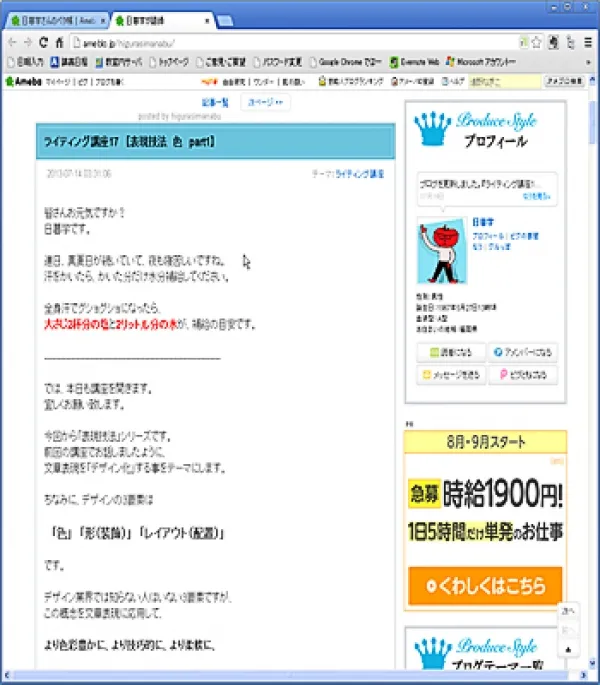Click the yellow Ameba search field
600x685 pixels.
coord(505,81)
